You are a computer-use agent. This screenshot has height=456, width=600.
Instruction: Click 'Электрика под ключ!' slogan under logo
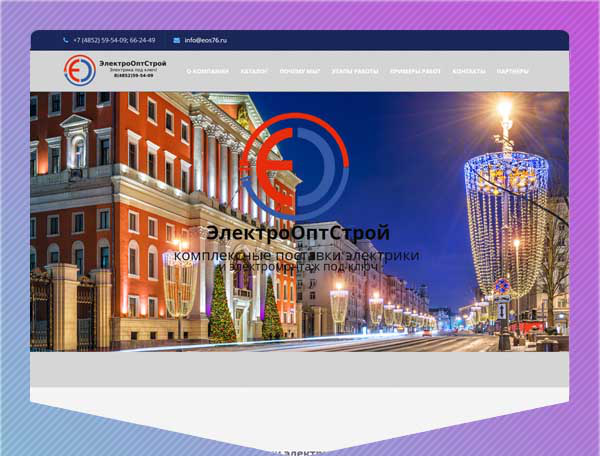[133, 70]
